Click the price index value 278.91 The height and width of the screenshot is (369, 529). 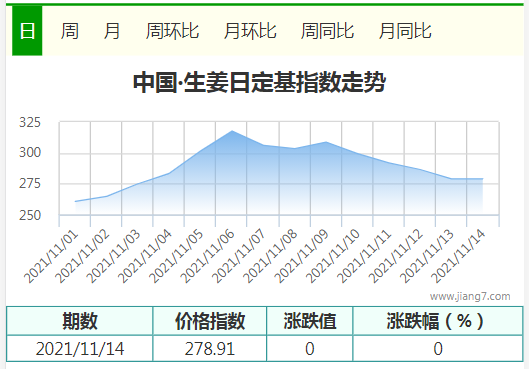(210, 348)
